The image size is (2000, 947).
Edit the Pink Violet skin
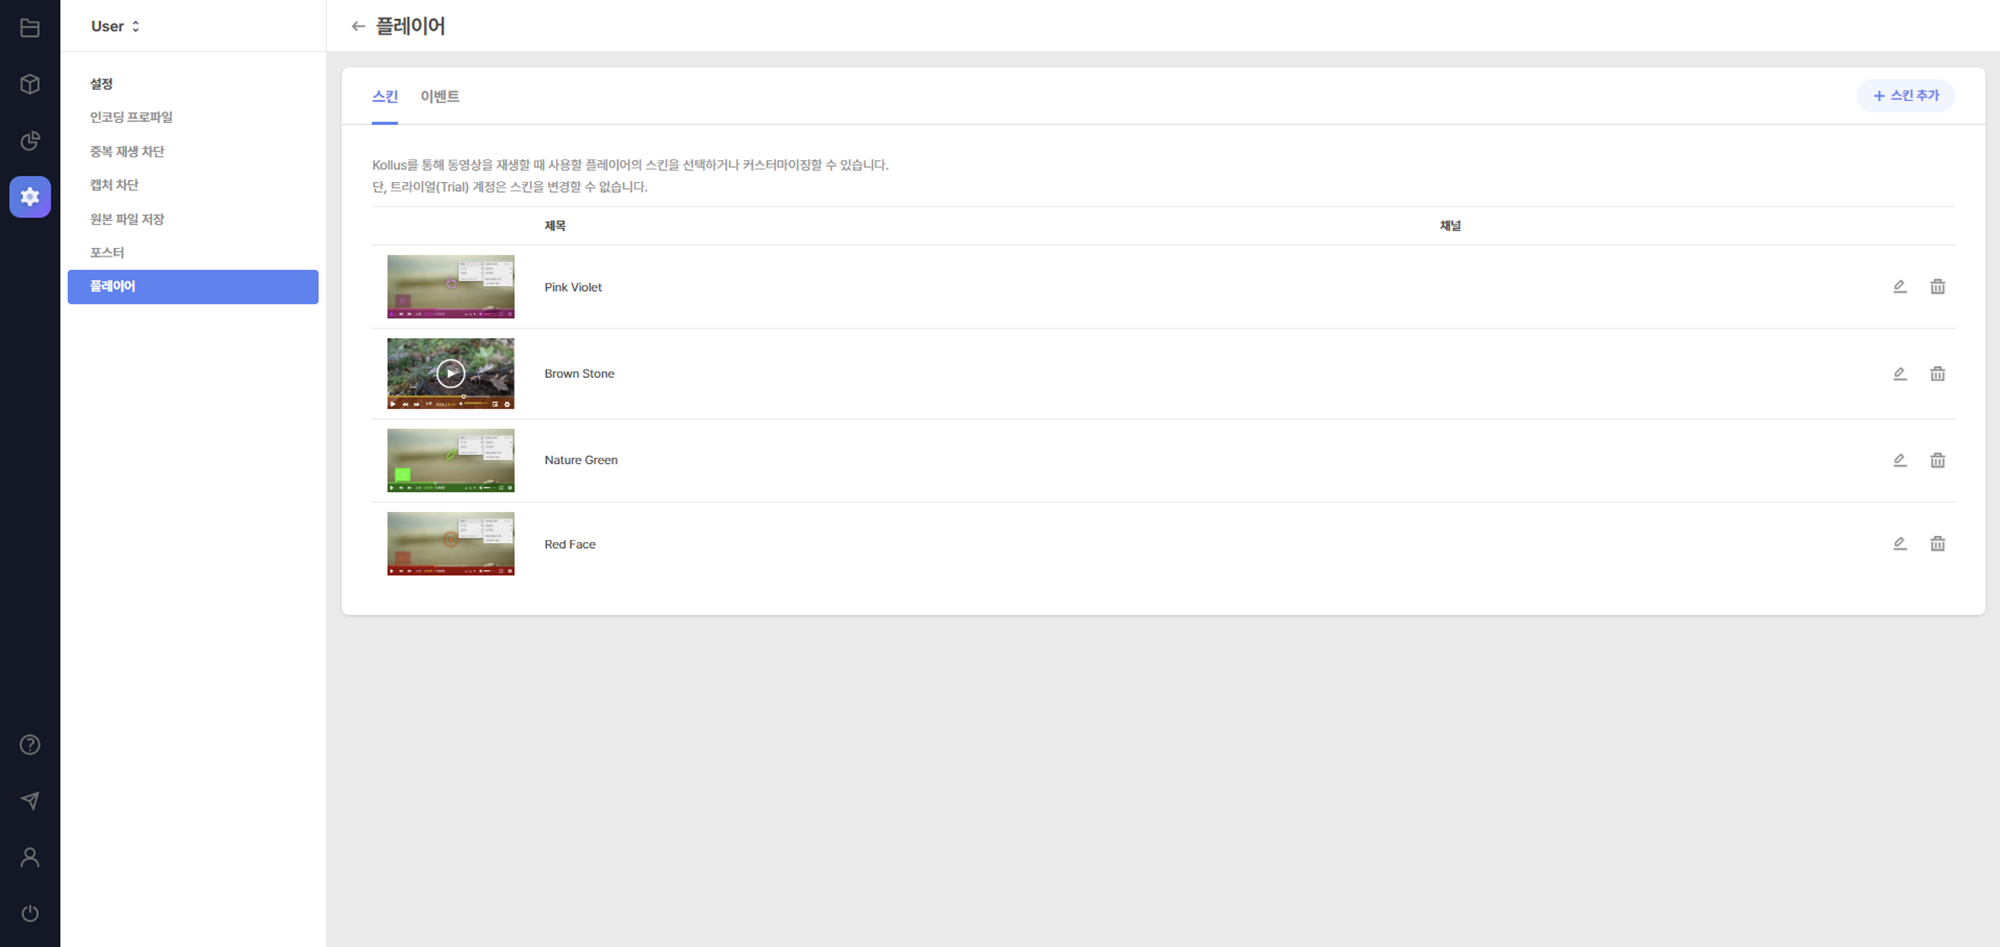(x=1900, y=287)
